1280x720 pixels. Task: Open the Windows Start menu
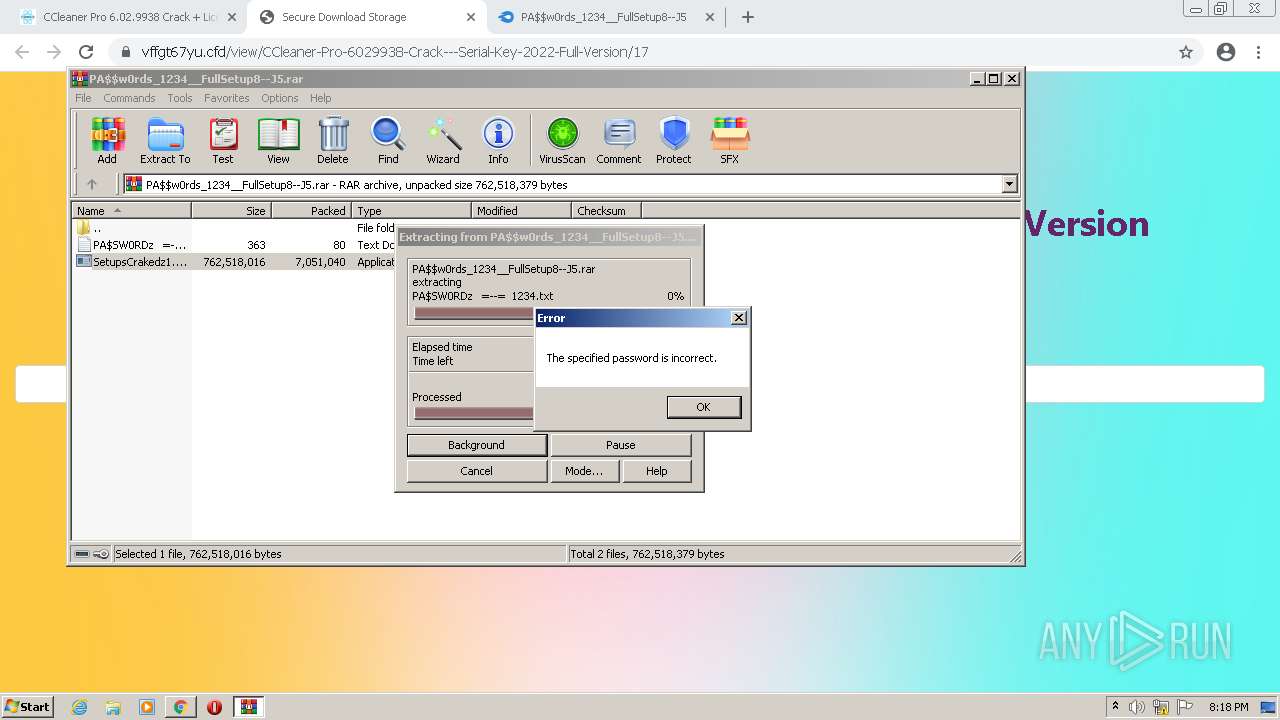(28, 707)
